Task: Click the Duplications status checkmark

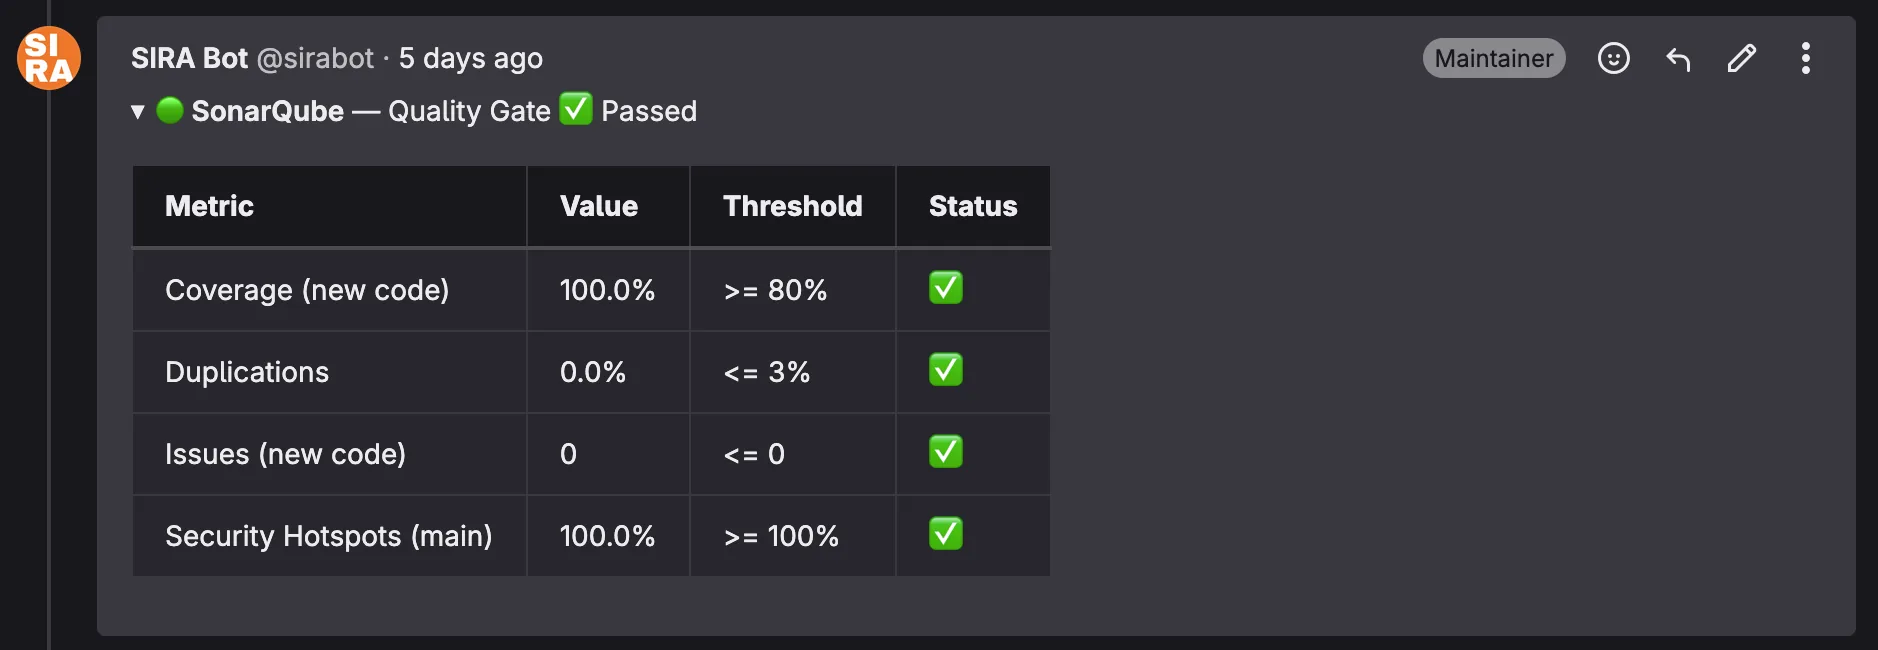Action: pos(945,370)
